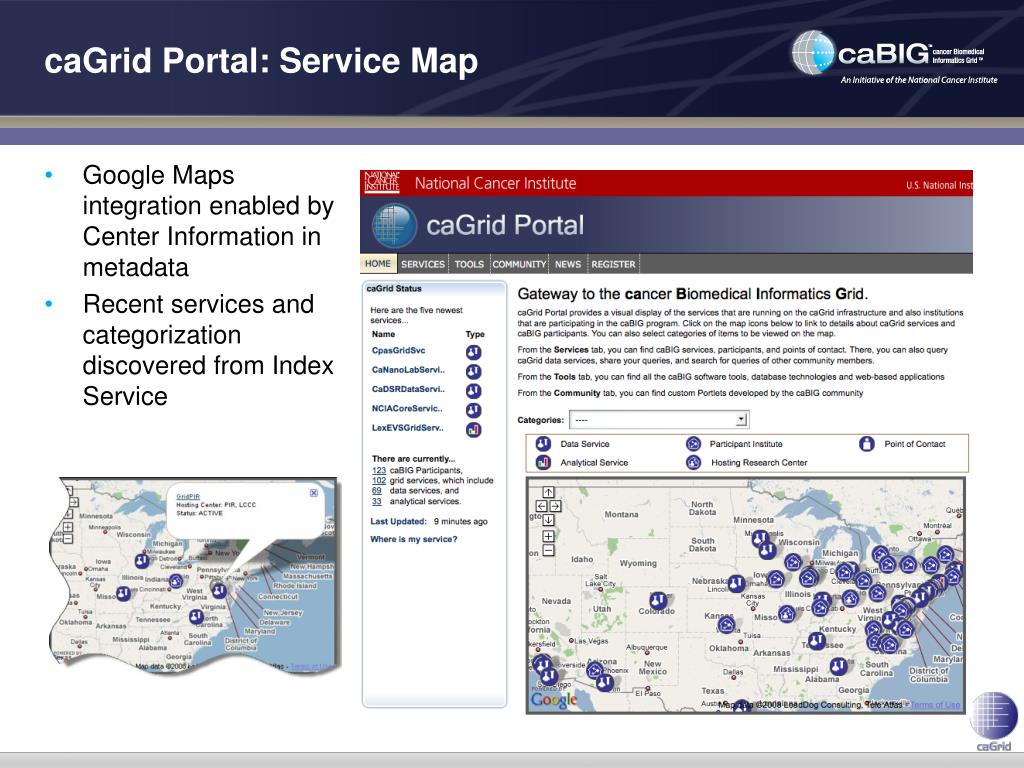The height and width of the screenshot is (768, 1024).
Task: Select the Nebraska data service marker
Action: 736,584
